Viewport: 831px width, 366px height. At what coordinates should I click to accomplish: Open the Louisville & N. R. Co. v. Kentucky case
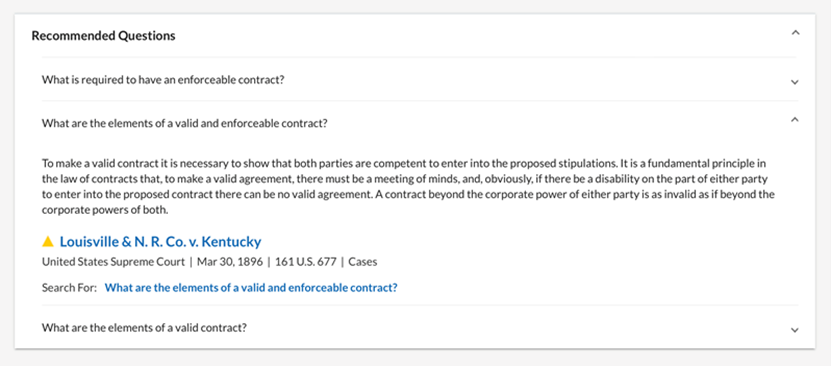click(x=160, y=242)
